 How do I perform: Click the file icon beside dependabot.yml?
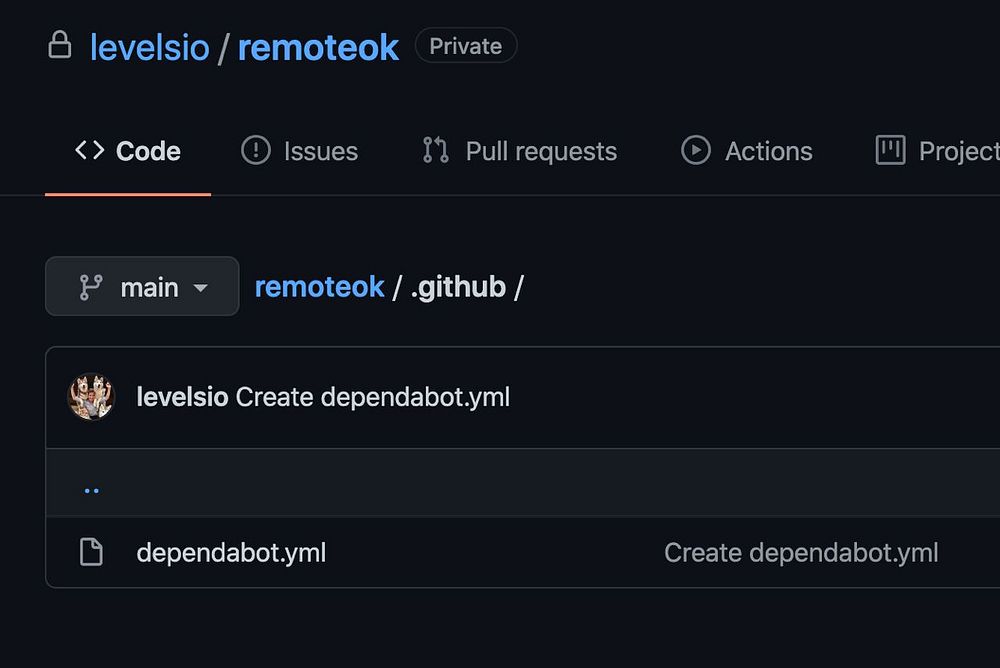(x=91, y=552)
